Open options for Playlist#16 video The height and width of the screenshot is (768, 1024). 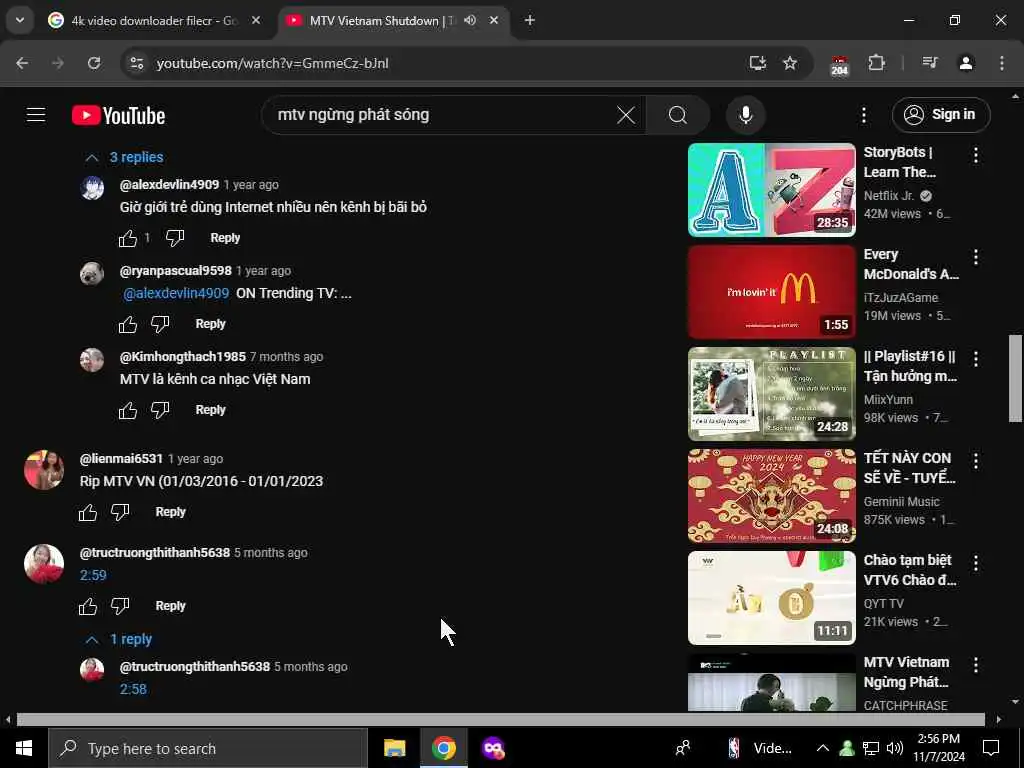976,359
